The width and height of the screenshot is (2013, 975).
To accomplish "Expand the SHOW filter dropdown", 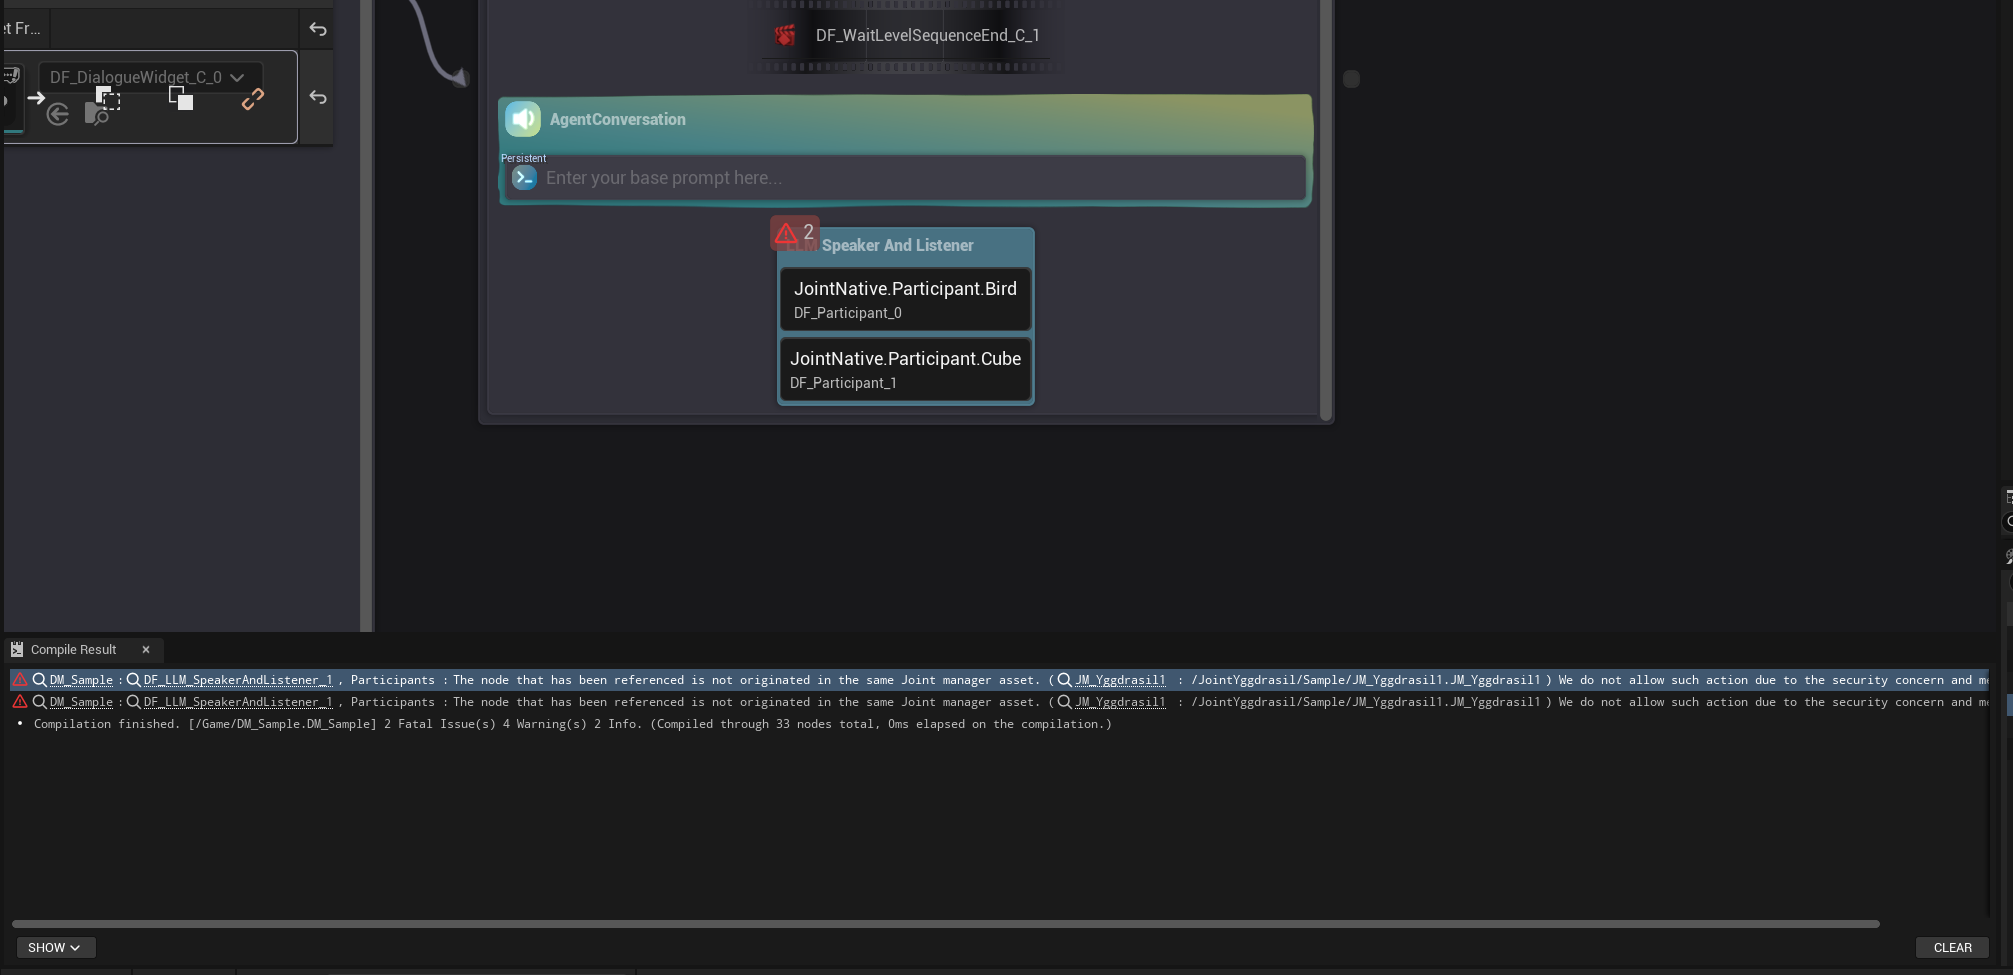I will pos(55,947).
